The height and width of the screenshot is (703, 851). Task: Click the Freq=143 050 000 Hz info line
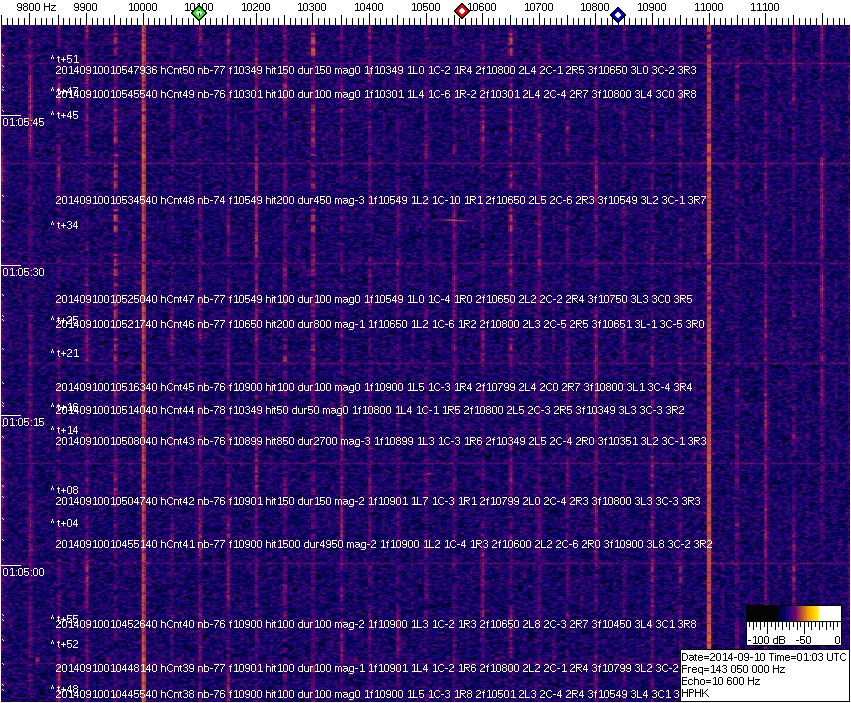(x=732, y=669)
